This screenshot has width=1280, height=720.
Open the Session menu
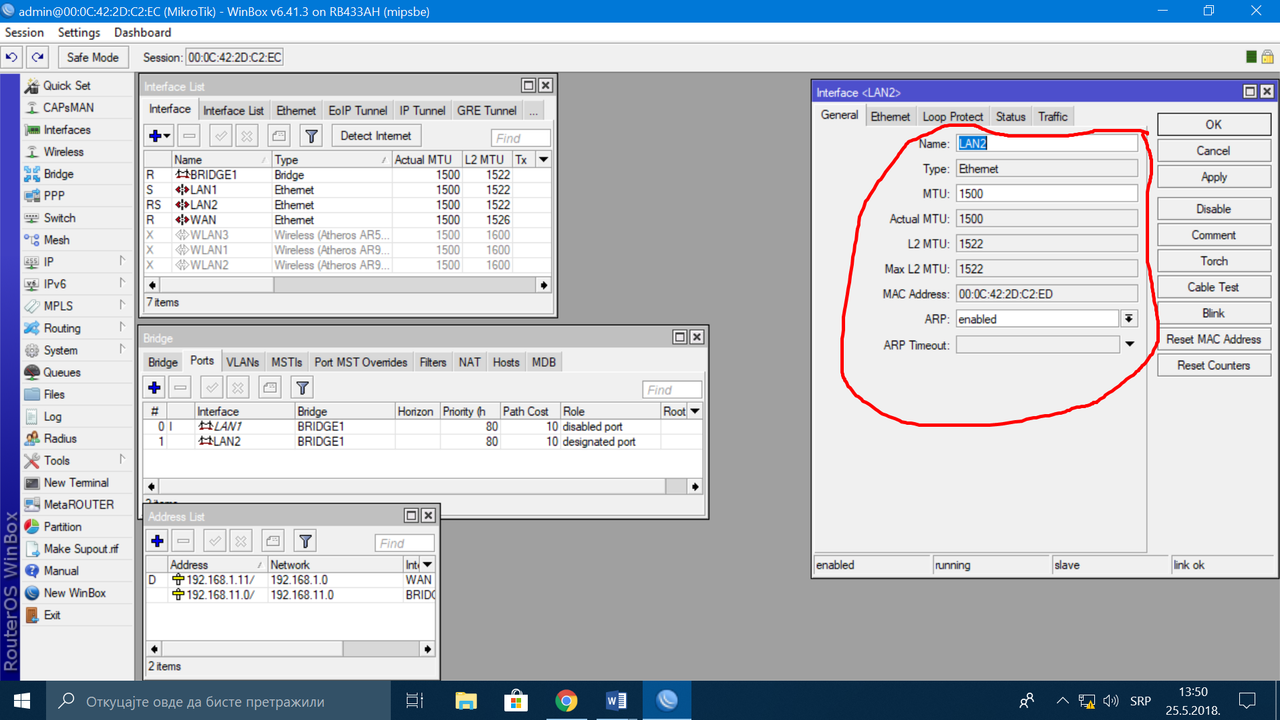[24, 33]
